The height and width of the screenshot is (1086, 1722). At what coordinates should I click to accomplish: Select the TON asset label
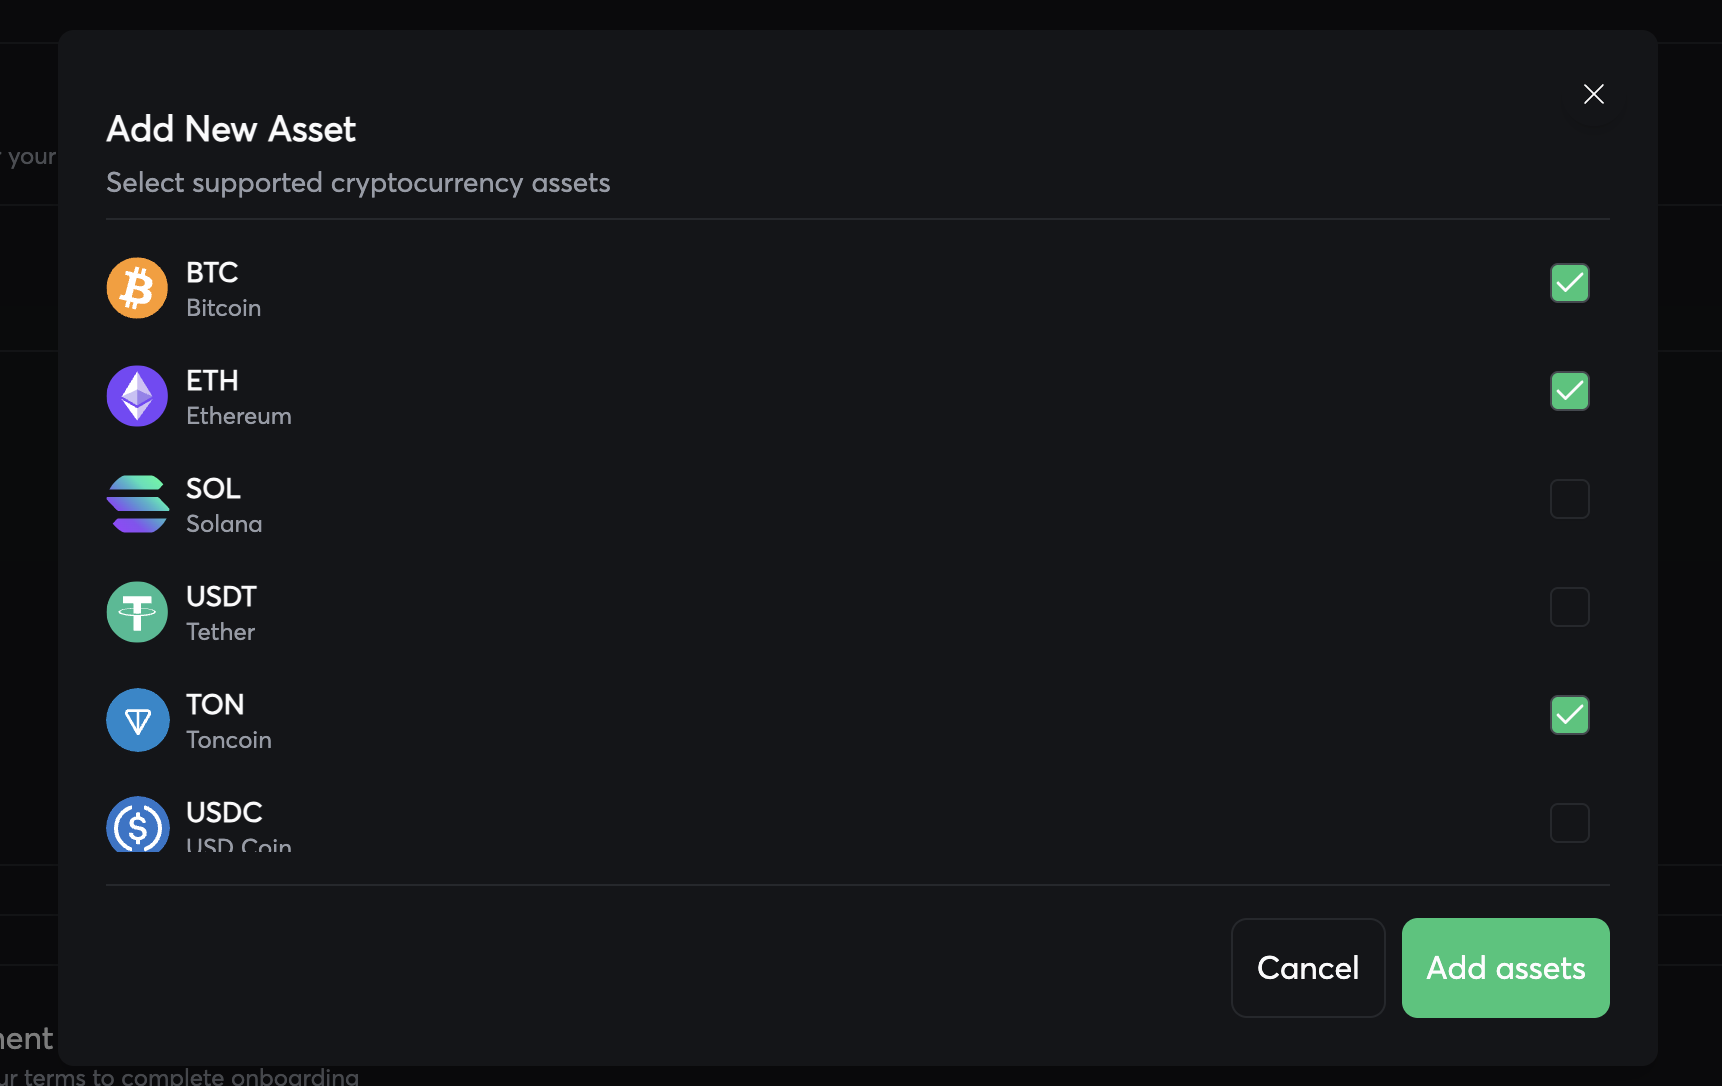point(215,705)
